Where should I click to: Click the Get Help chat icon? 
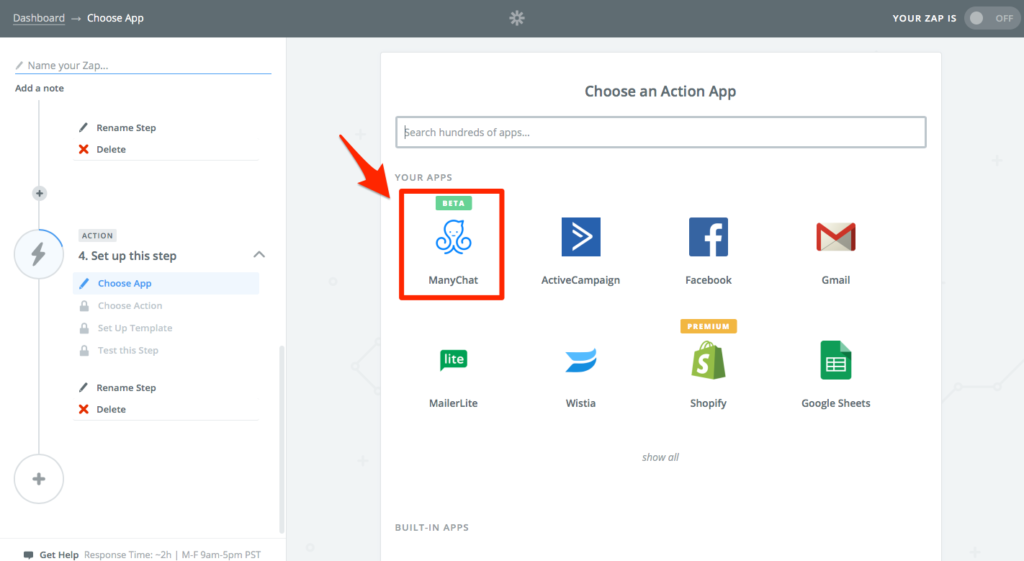tap(28, 554)
